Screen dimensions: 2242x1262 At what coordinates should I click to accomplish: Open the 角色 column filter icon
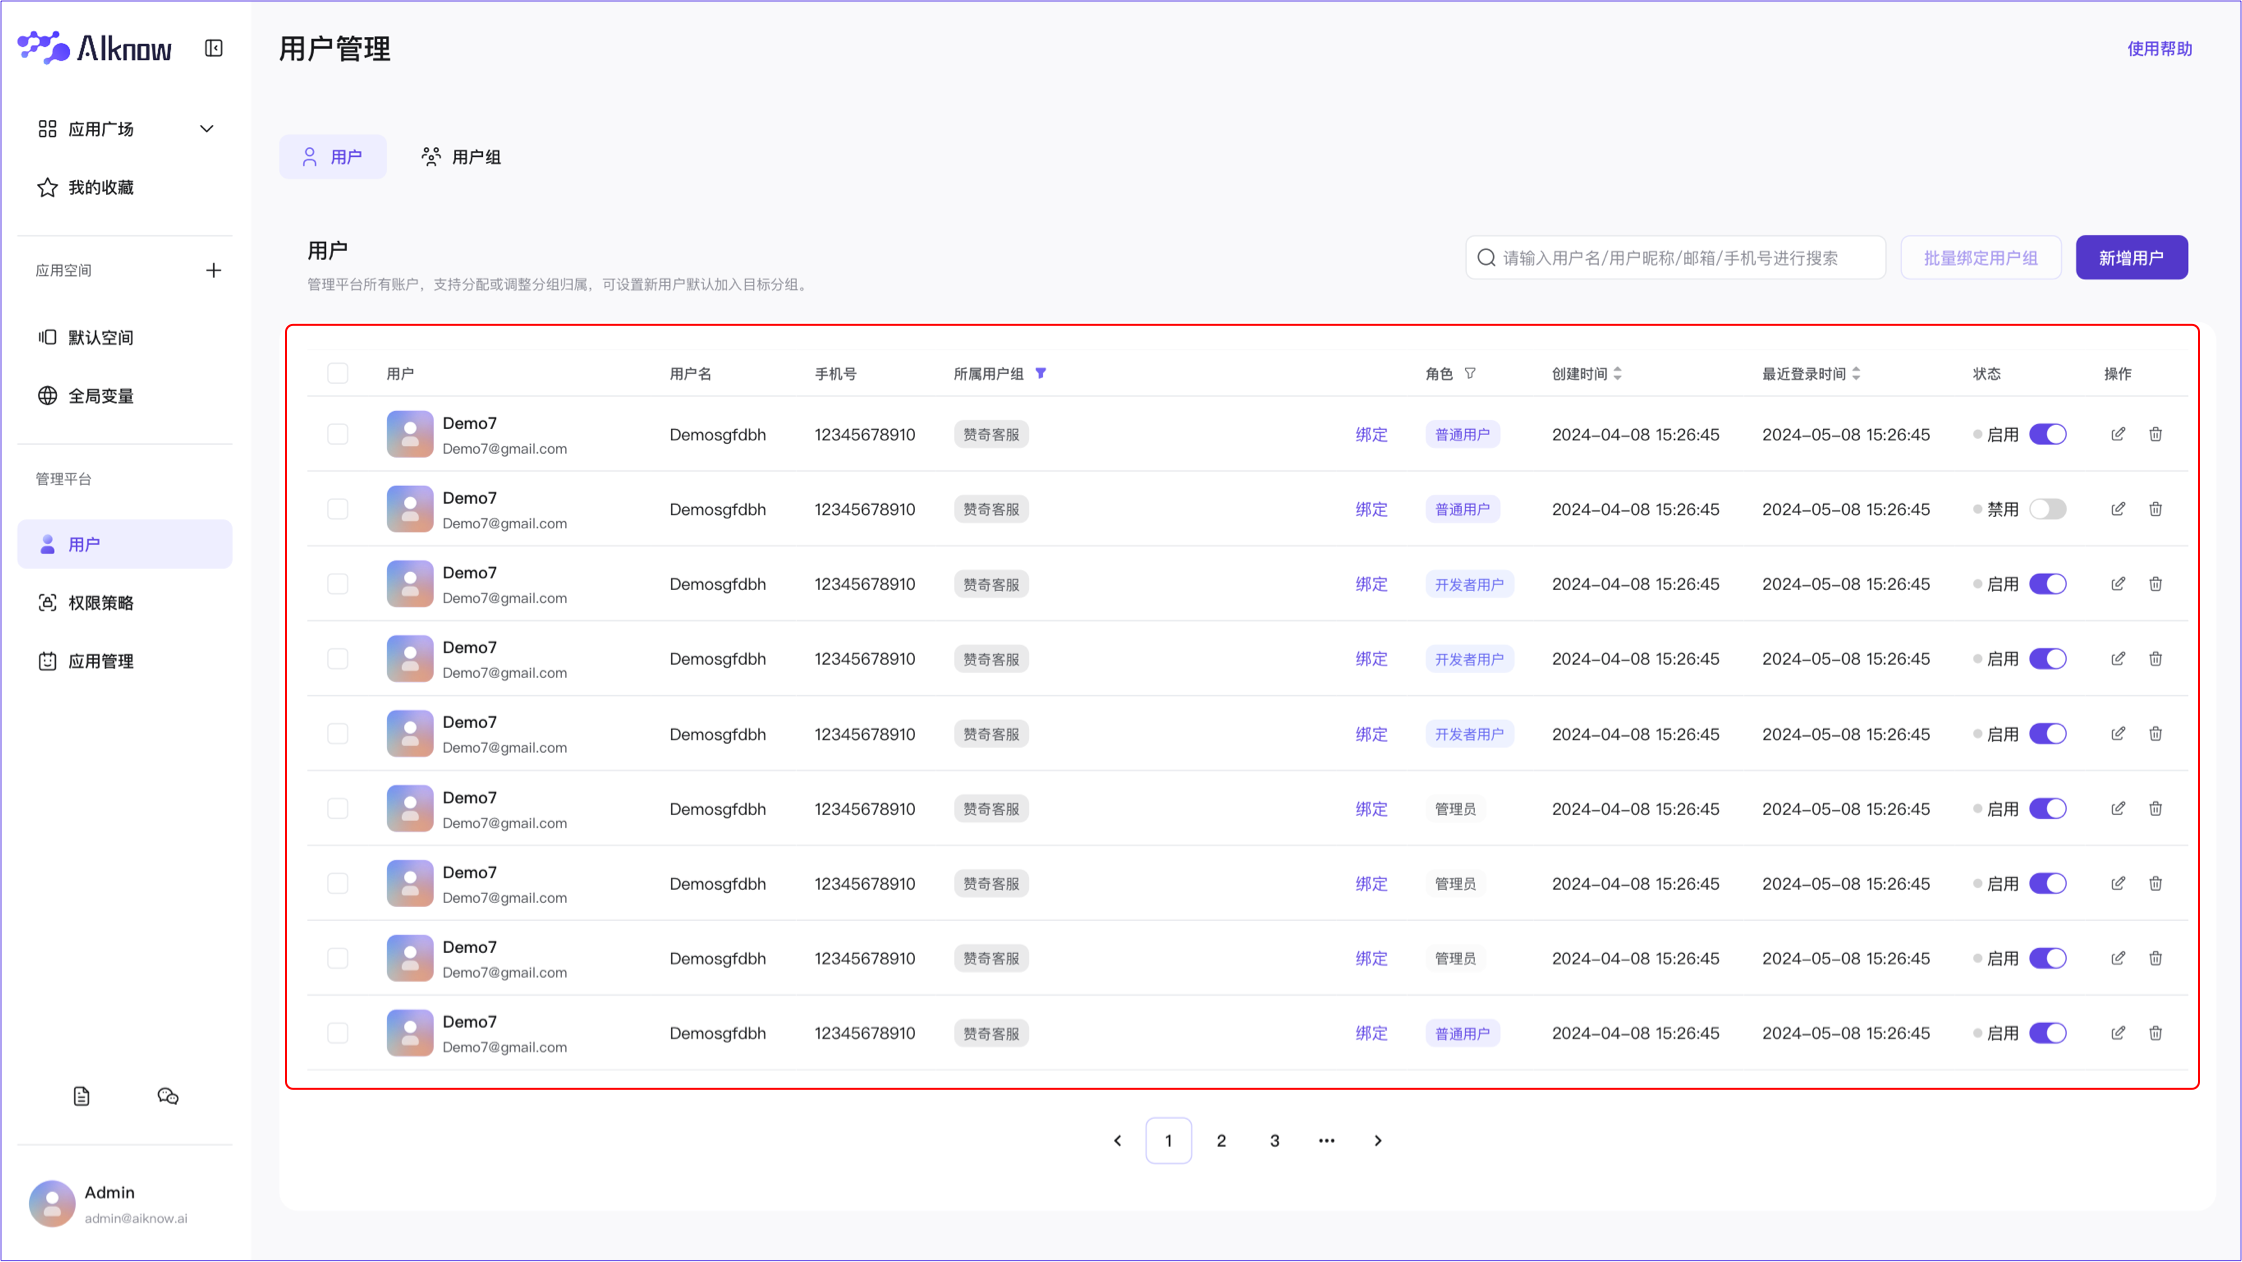(x=1470, y=373)
